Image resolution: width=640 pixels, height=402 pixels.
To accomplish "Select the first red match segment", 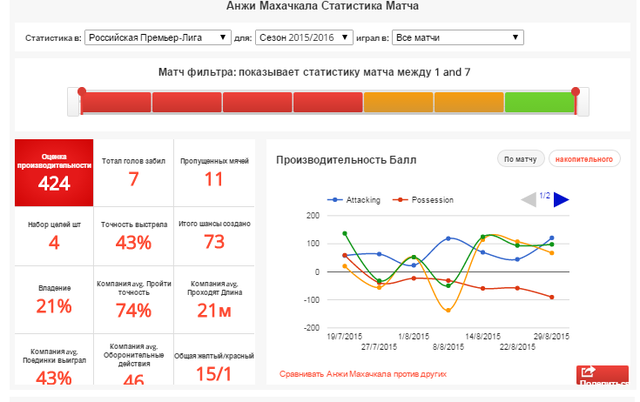I will (x=116, y=102).
